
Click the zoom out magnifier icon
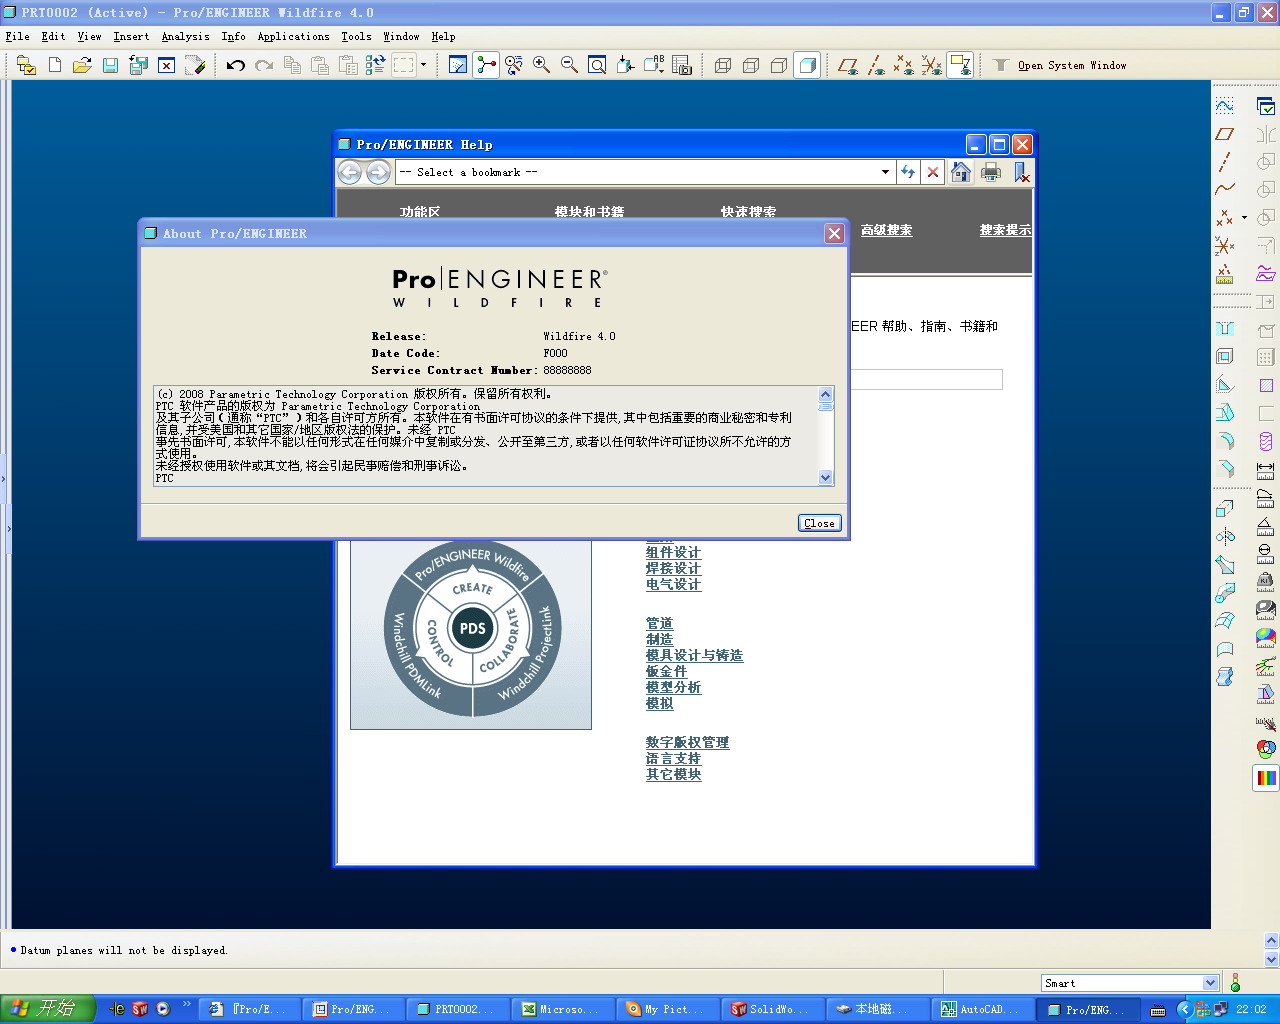(x=569, y=66)
